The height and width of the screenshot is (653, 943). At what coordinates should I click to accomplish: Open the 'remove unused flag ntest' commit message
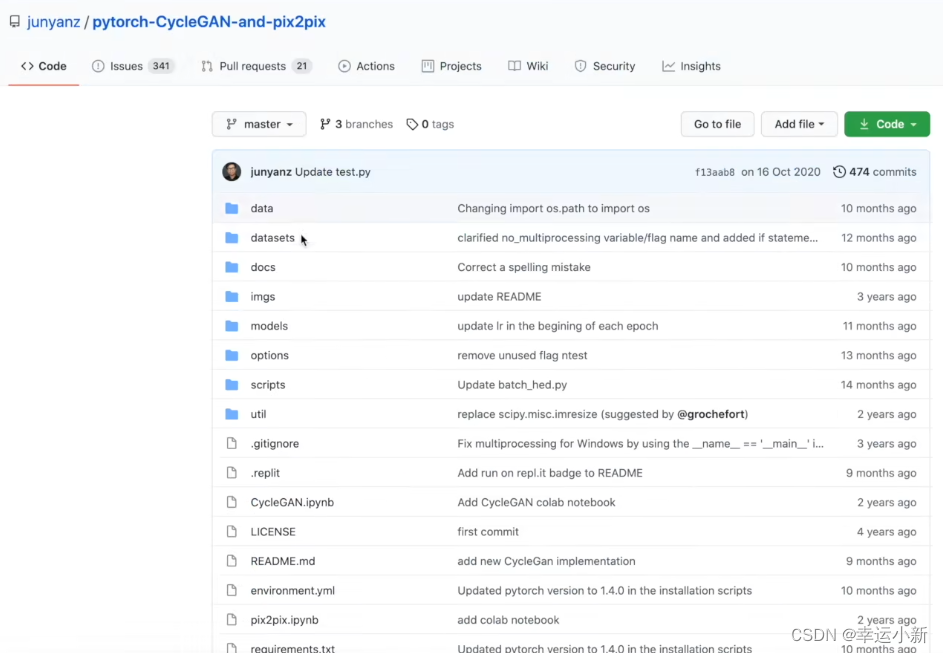523,355
